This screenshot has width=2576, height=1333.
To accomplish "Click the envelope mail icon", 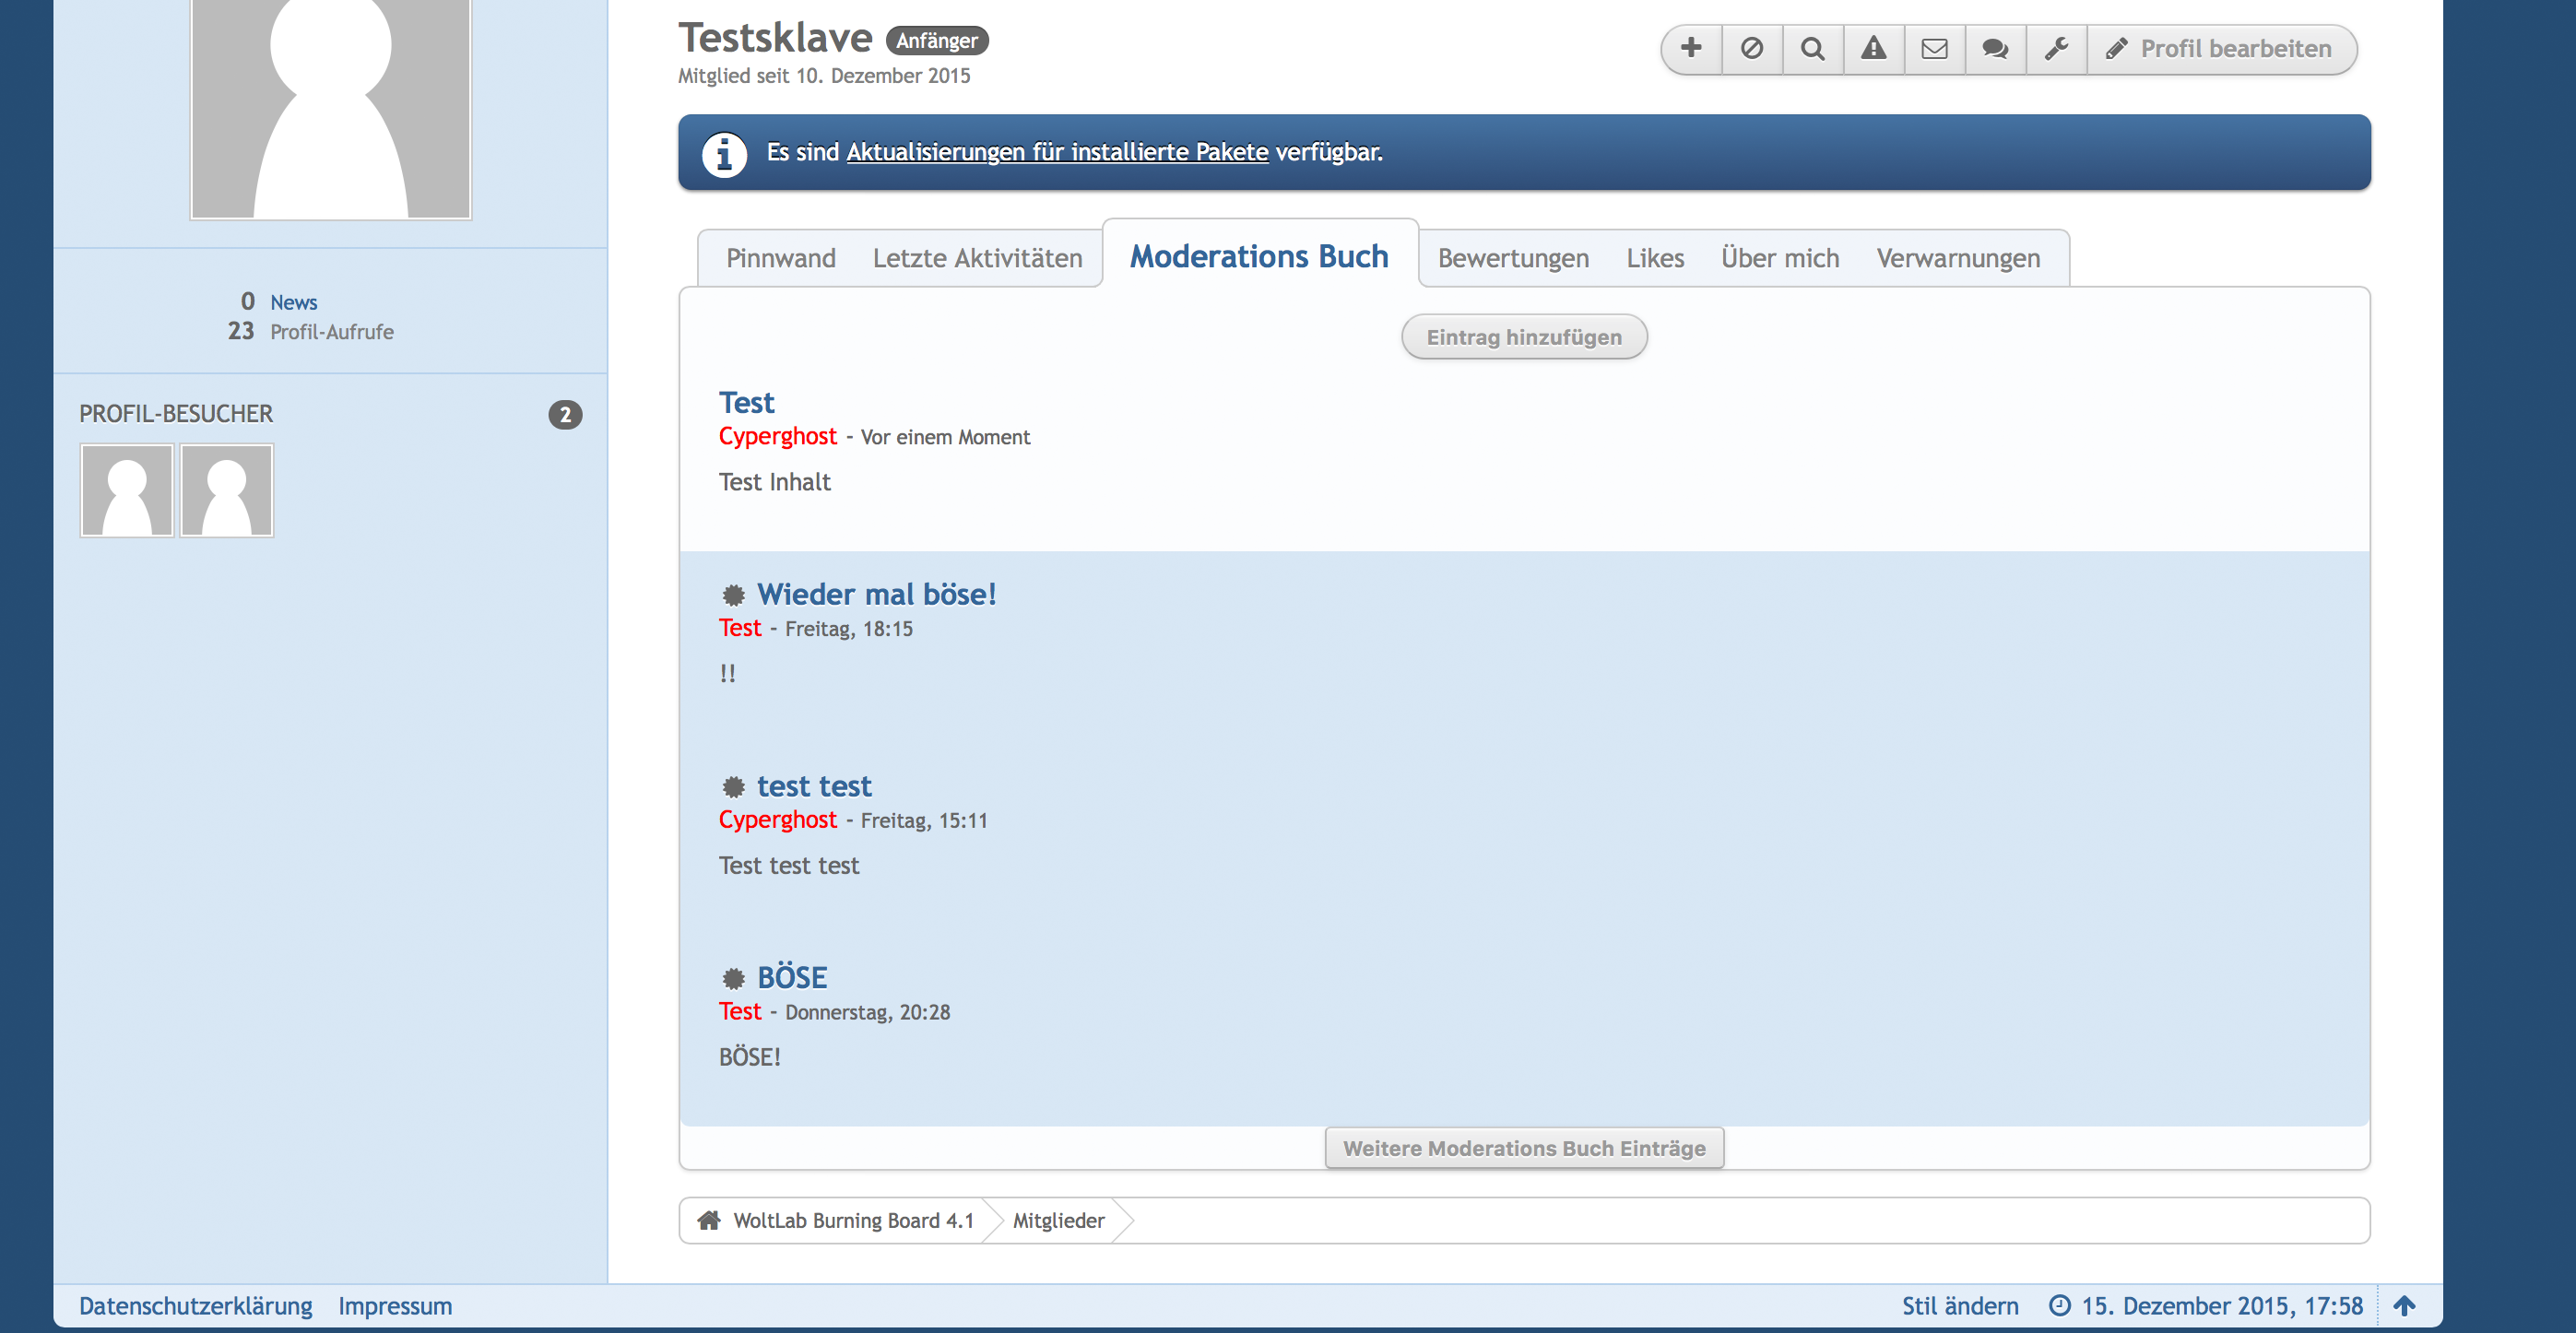I will click(x=1934, y=48).
